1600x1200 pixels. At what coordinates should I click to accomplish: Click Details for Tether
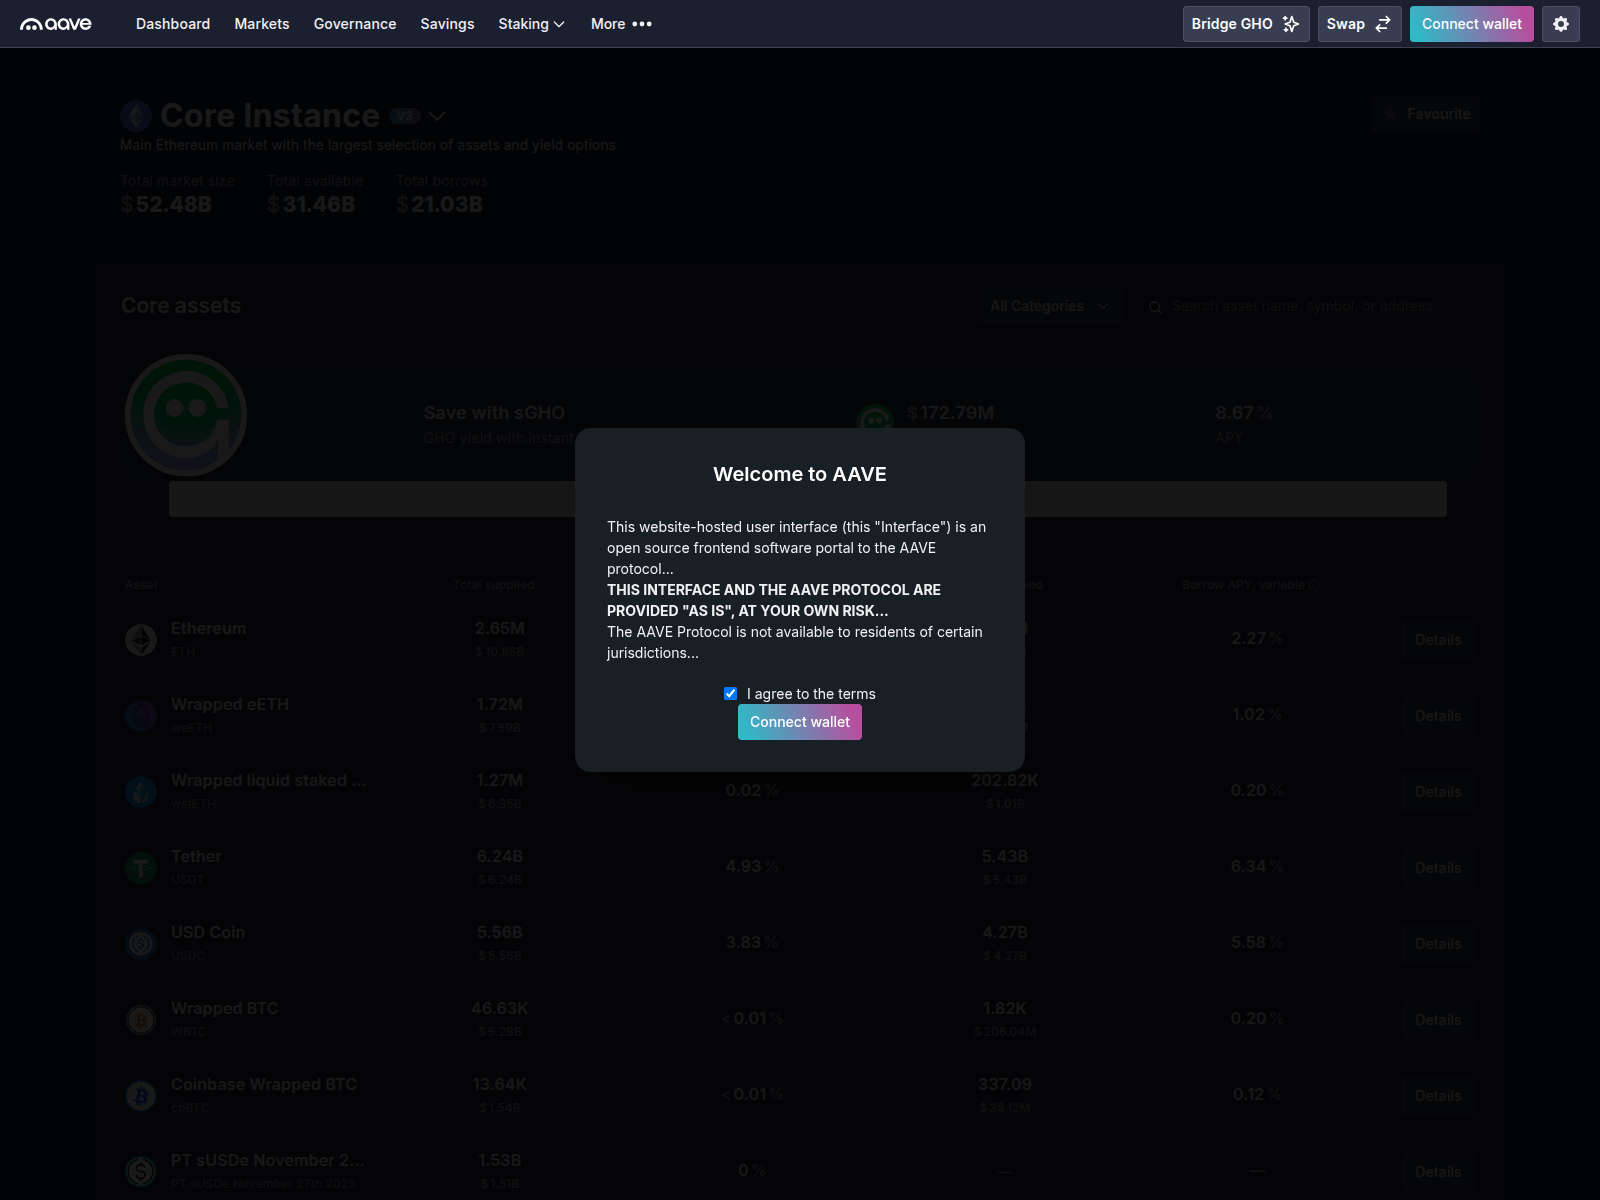tap(1438, 867)
